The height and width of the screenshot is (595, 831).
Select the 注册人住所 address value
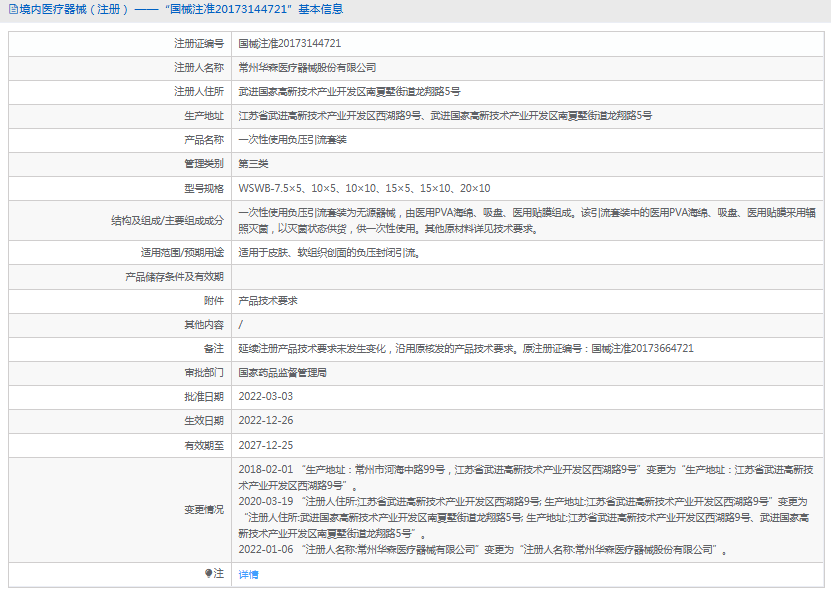(349, 92)
